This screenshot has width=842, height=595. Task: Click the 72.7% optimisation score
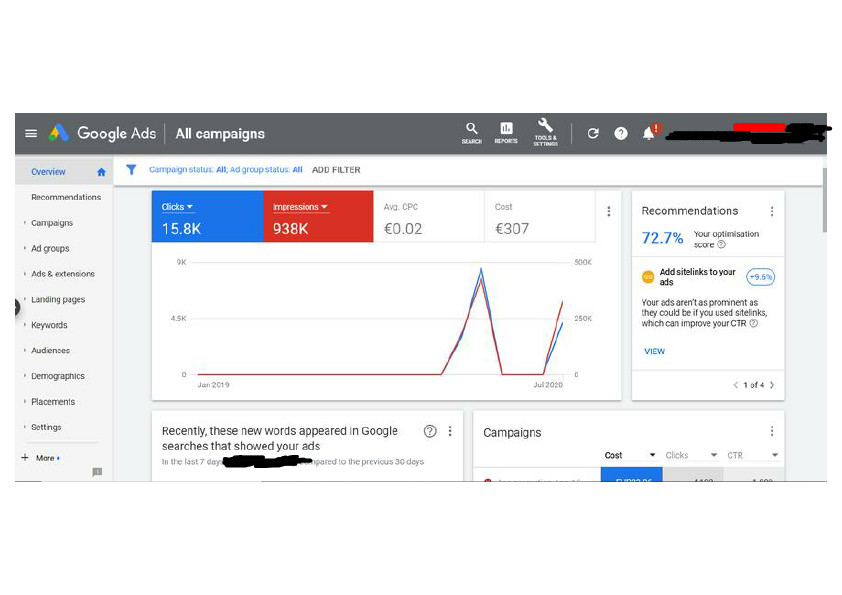coord(662,238)
